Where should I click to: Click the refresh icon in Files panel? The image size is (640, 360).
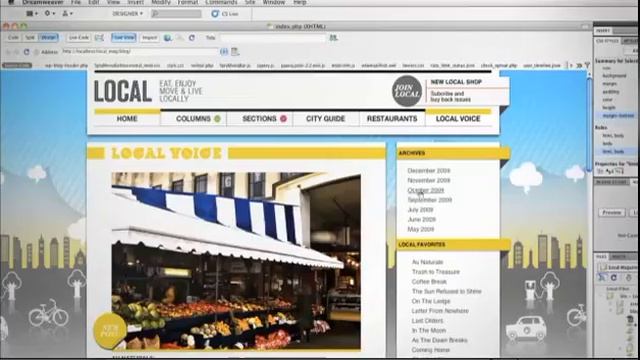(613, 278)
